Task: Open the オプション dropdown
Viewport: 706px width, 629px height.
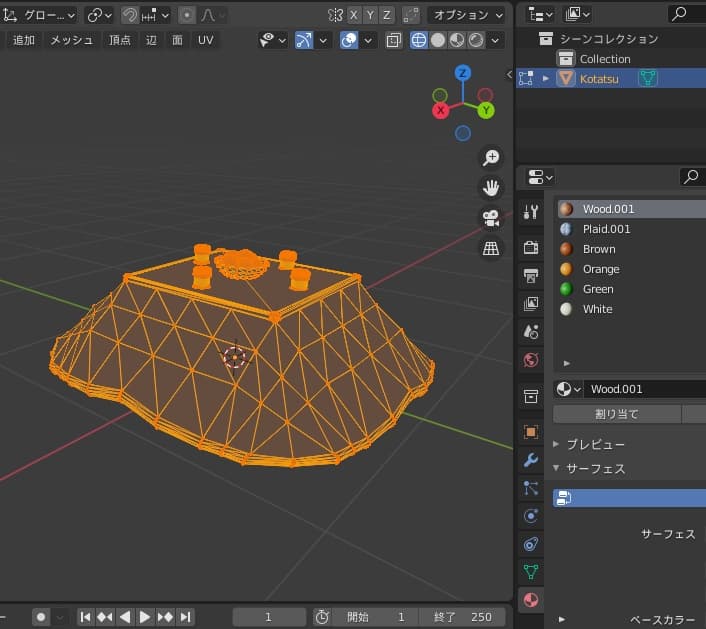Action: coord(466,15)
